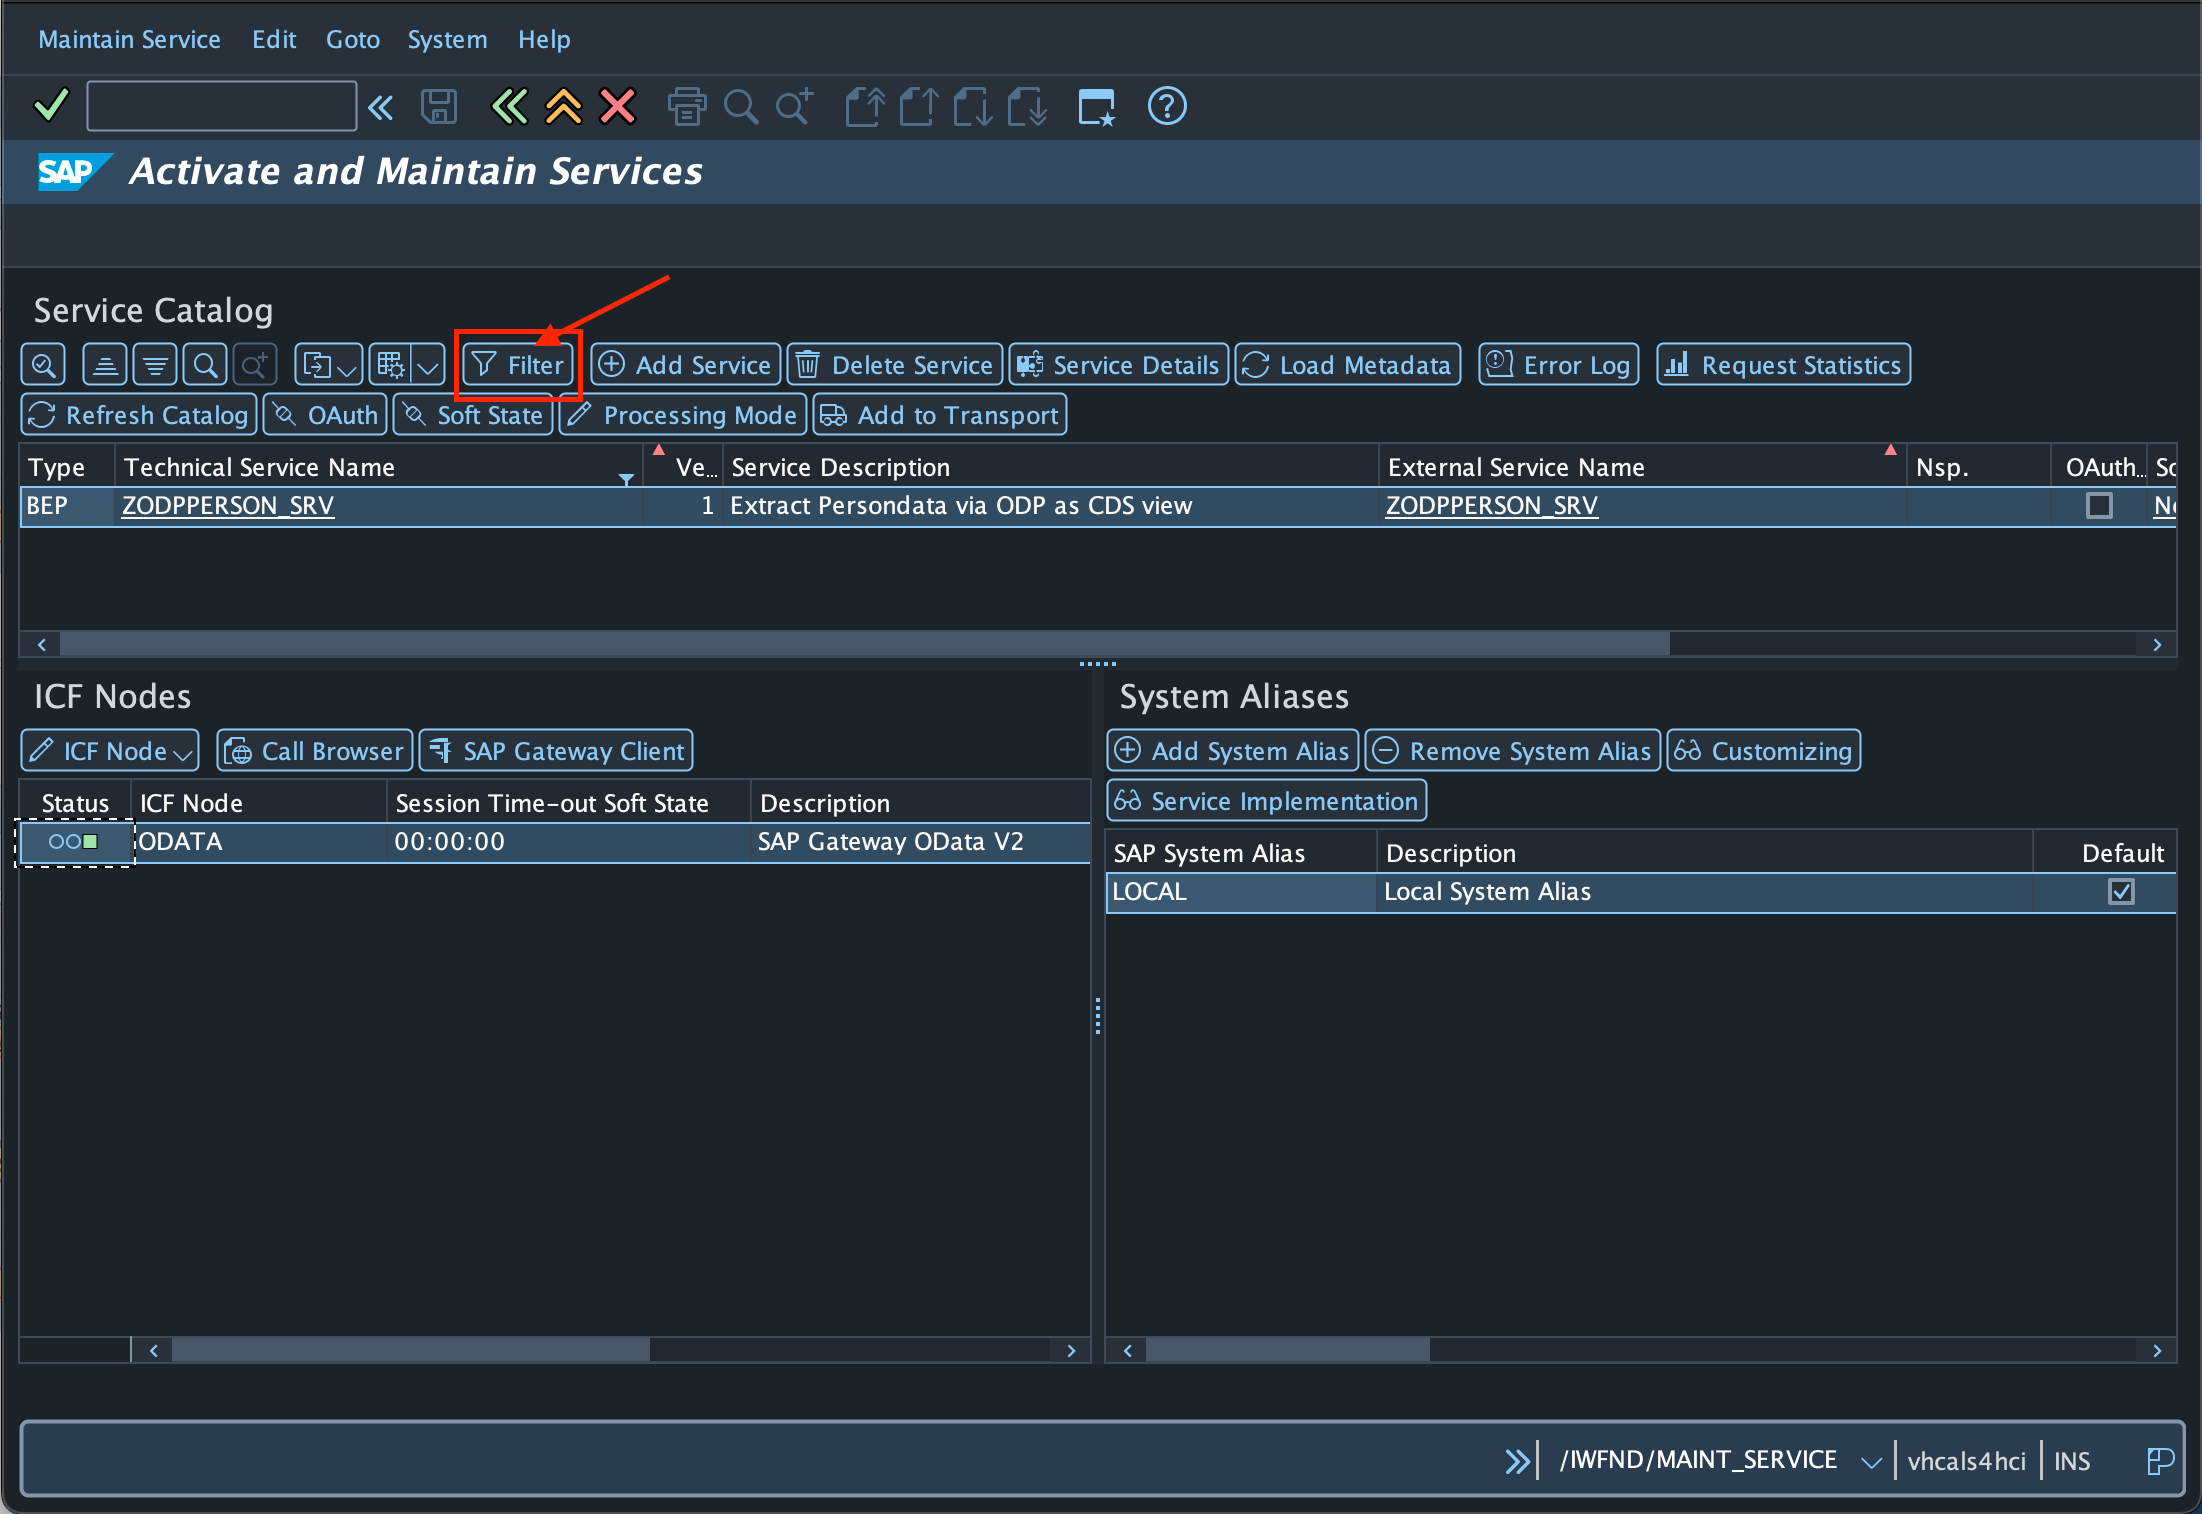This screenshot has height=1514, width=2202.
Task: Click the green checkmark Enter icon
Action: [x=51, y=106]
